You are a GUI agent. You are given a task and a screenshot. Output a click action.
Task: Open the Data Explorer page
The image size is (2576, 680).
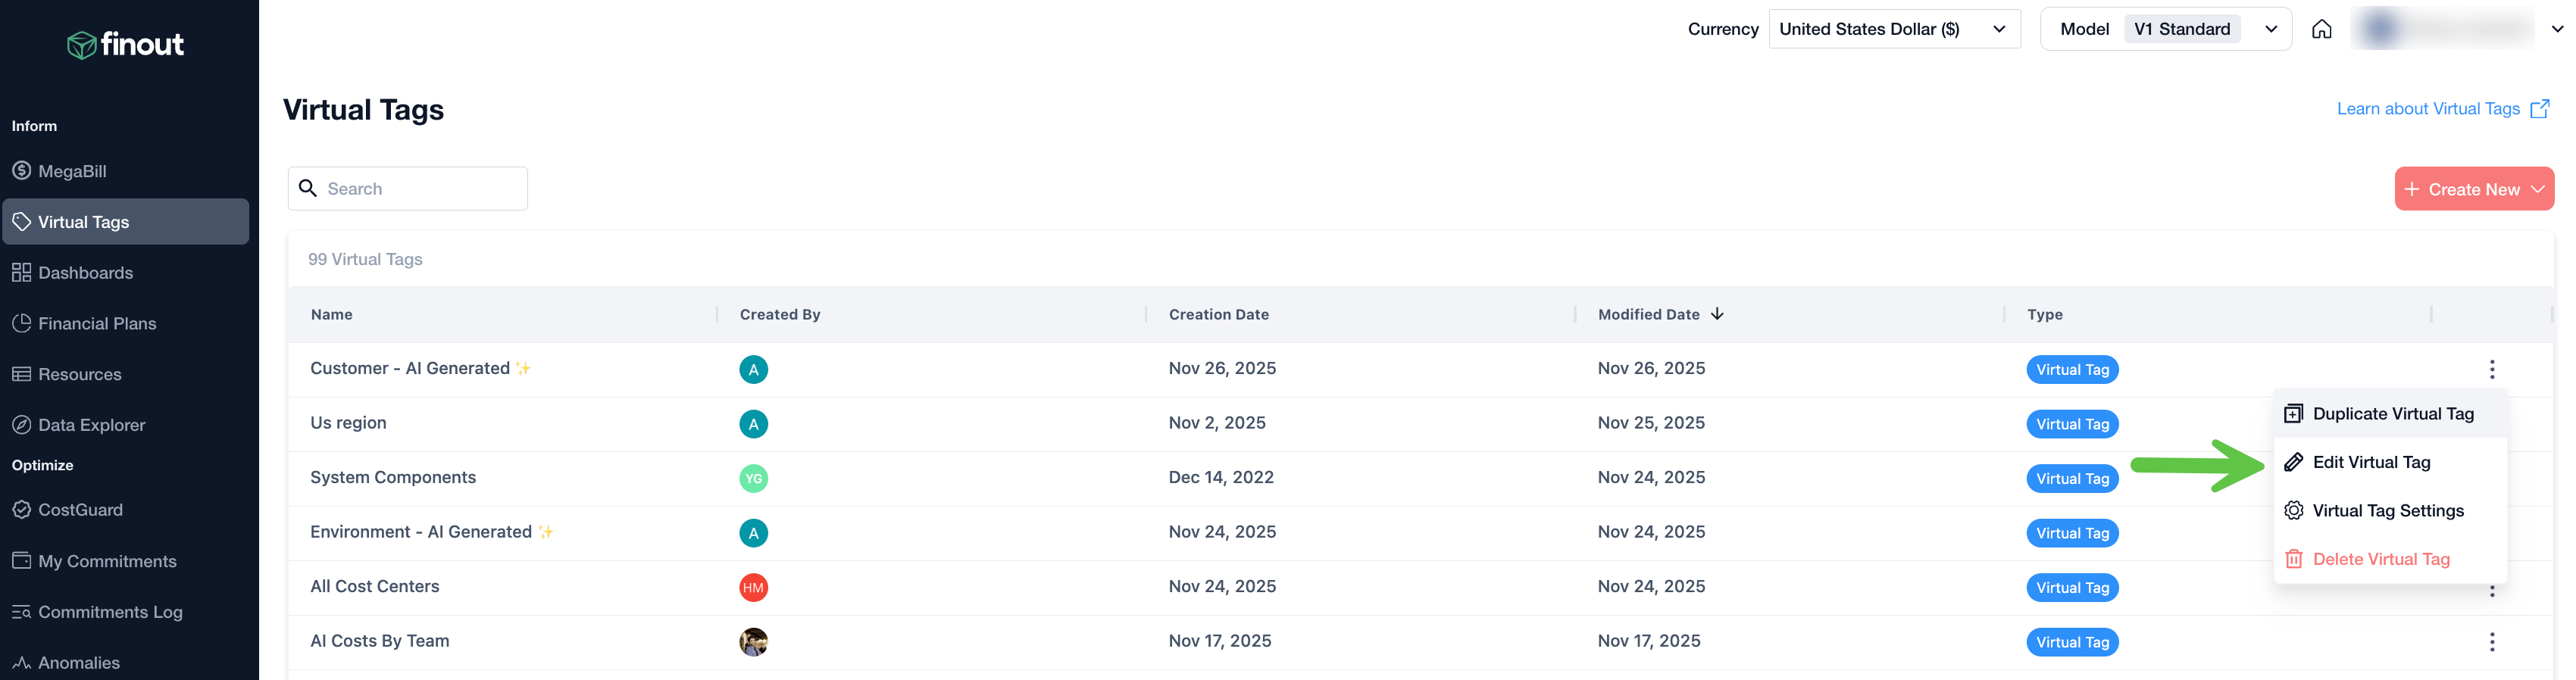pos(91,425)
